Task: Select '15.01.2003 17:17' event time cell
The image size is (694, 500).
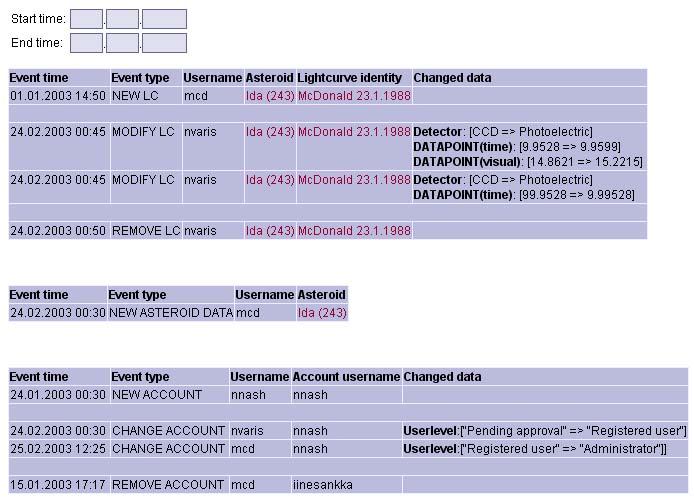Action: (x=58, y=485)
